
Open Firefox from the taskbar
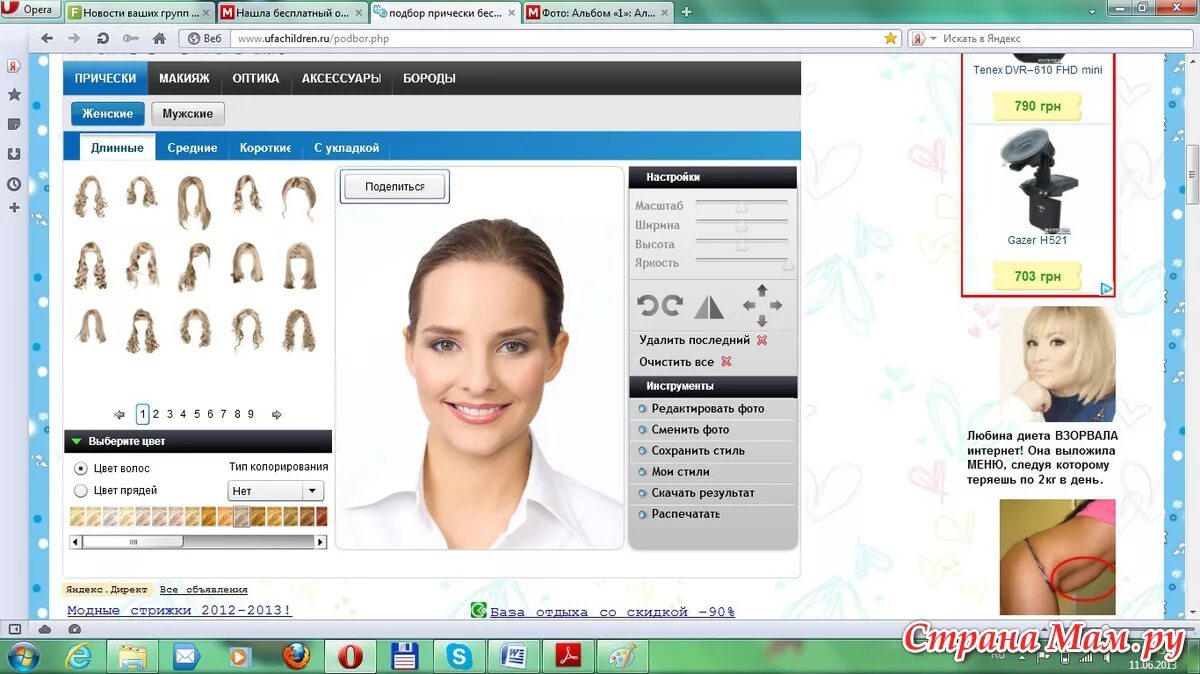pyautogui.click(x=296, y=656)
